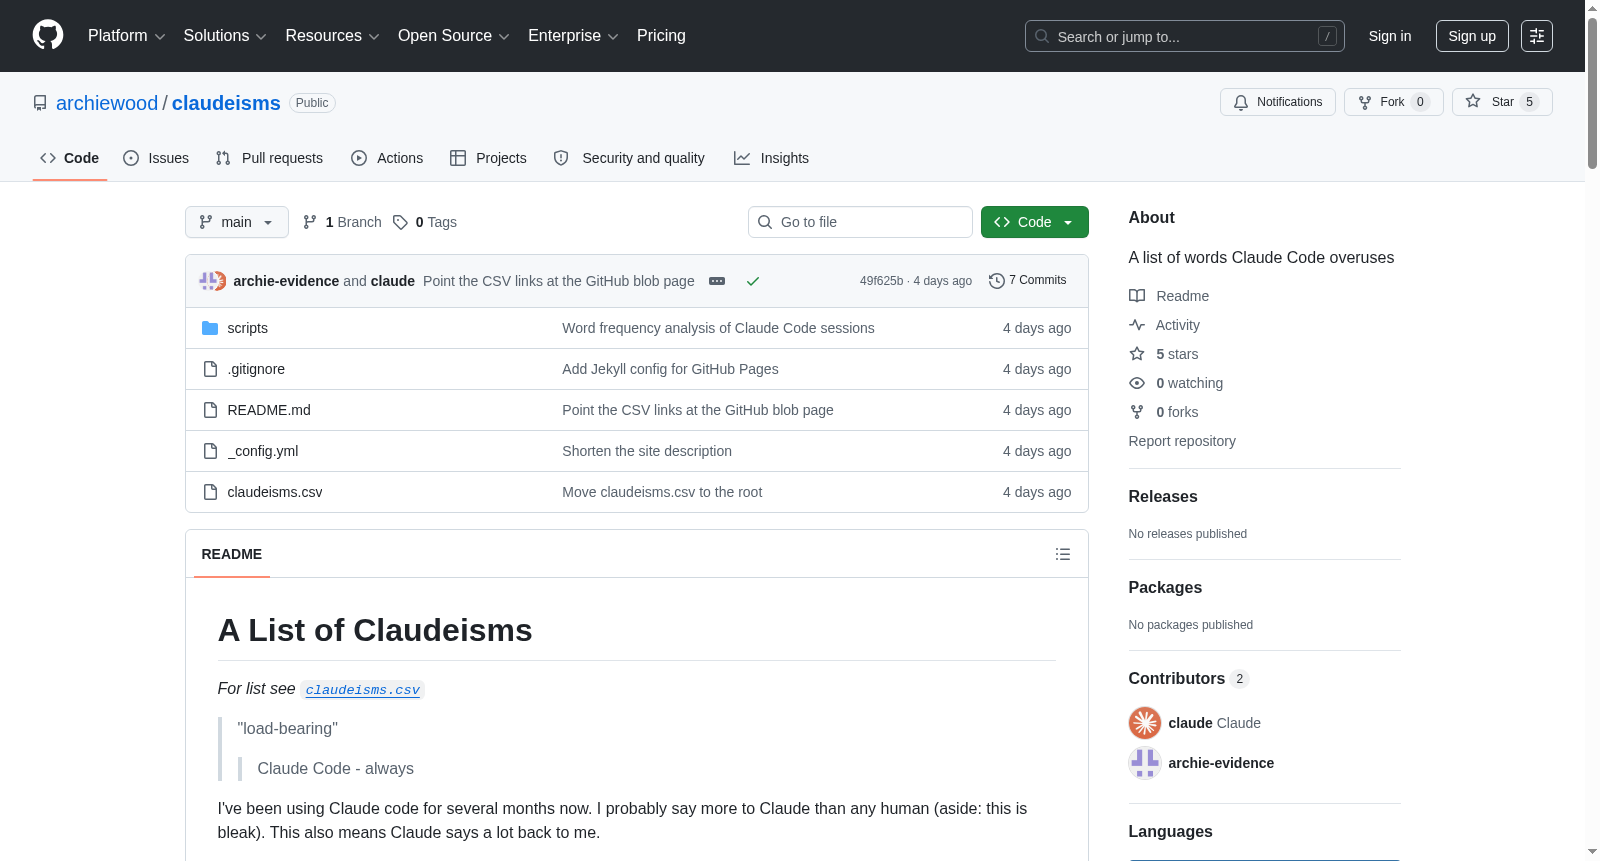The height and width of the screenshot is (861, 1600).
Task: Open the Releases heading link
Action: coord(1163,497)
